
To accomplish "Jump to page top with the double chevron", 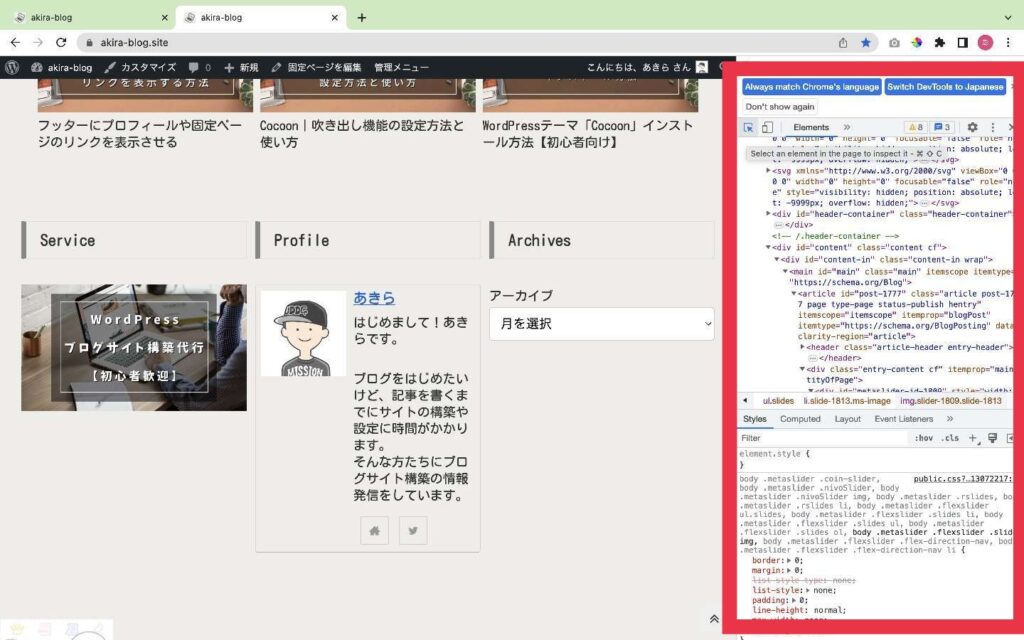I will (x=714, y=618).
